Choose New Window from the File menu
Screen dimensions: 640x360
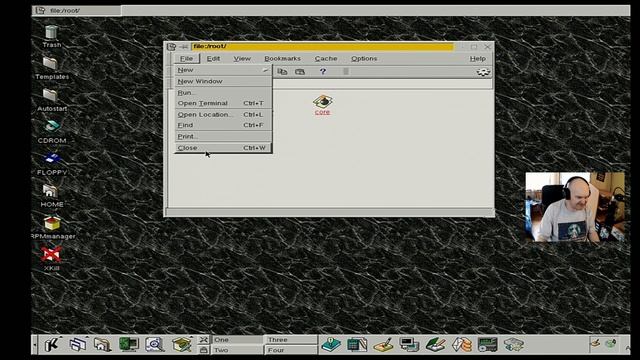pyautogui.click(x=223, y=81)
